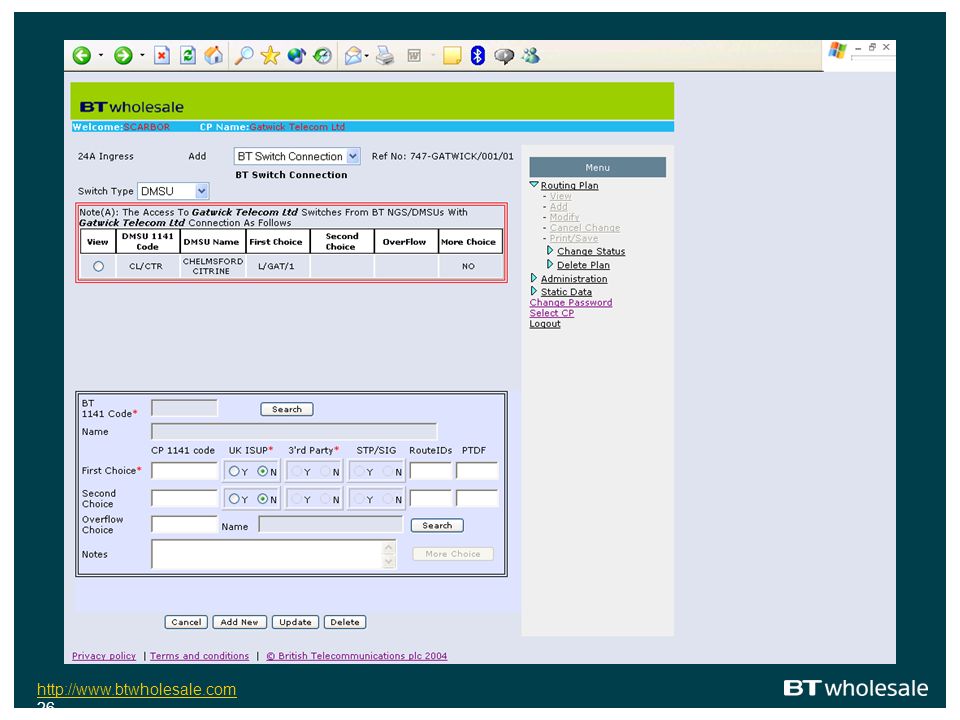Click the Overflow Choice code field
Screen dimensions: 960x720
(x=184, y=525)
